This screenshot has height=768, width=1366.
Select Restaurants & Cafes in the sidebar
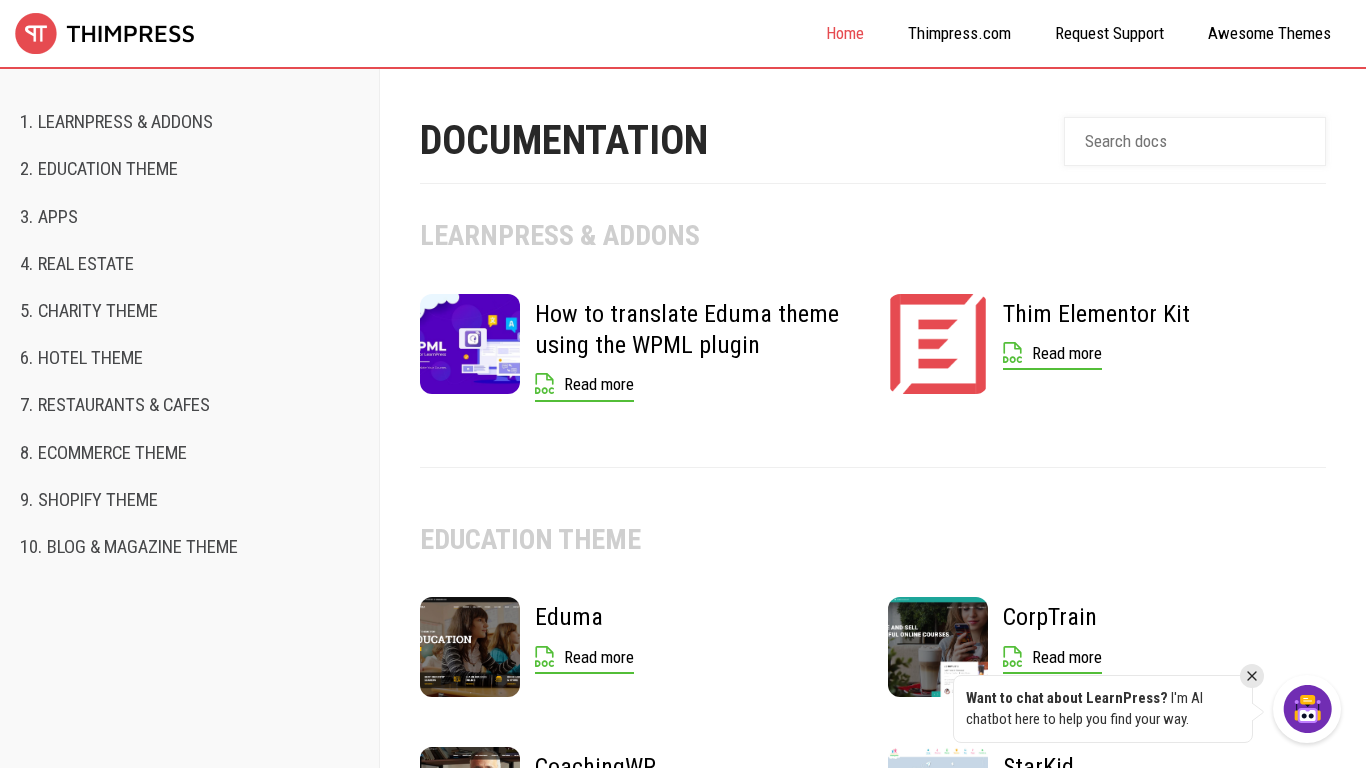(x=115, y=405)
